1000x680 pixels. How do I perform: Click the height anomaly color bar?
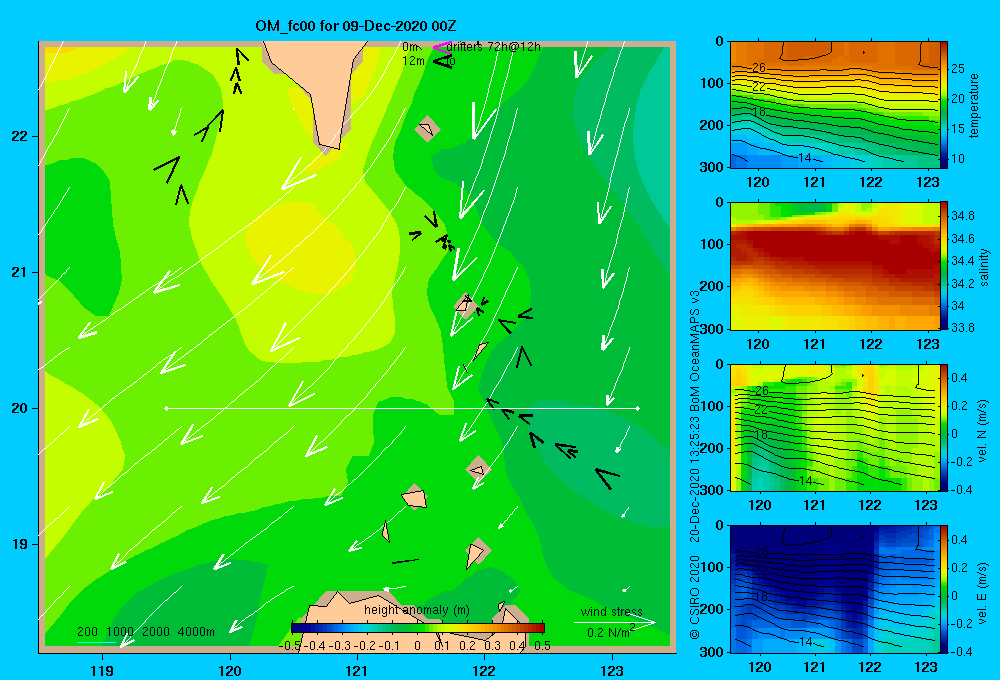(x=418, y=628)
